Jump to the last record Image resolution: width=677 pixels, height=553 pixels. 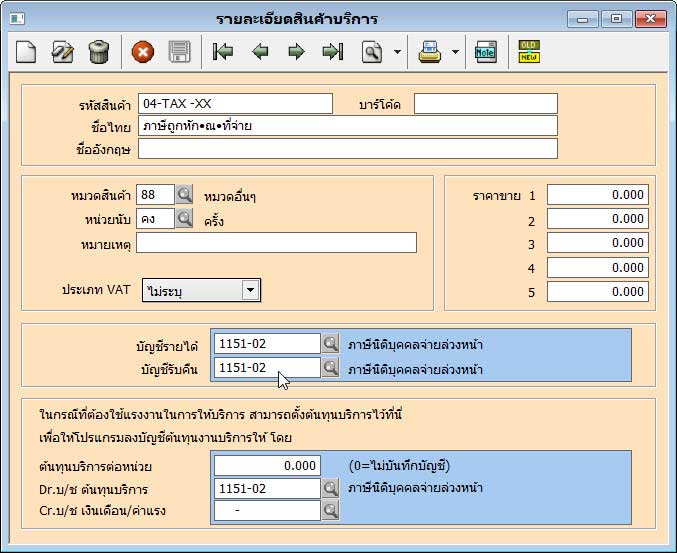click(333, 52)
